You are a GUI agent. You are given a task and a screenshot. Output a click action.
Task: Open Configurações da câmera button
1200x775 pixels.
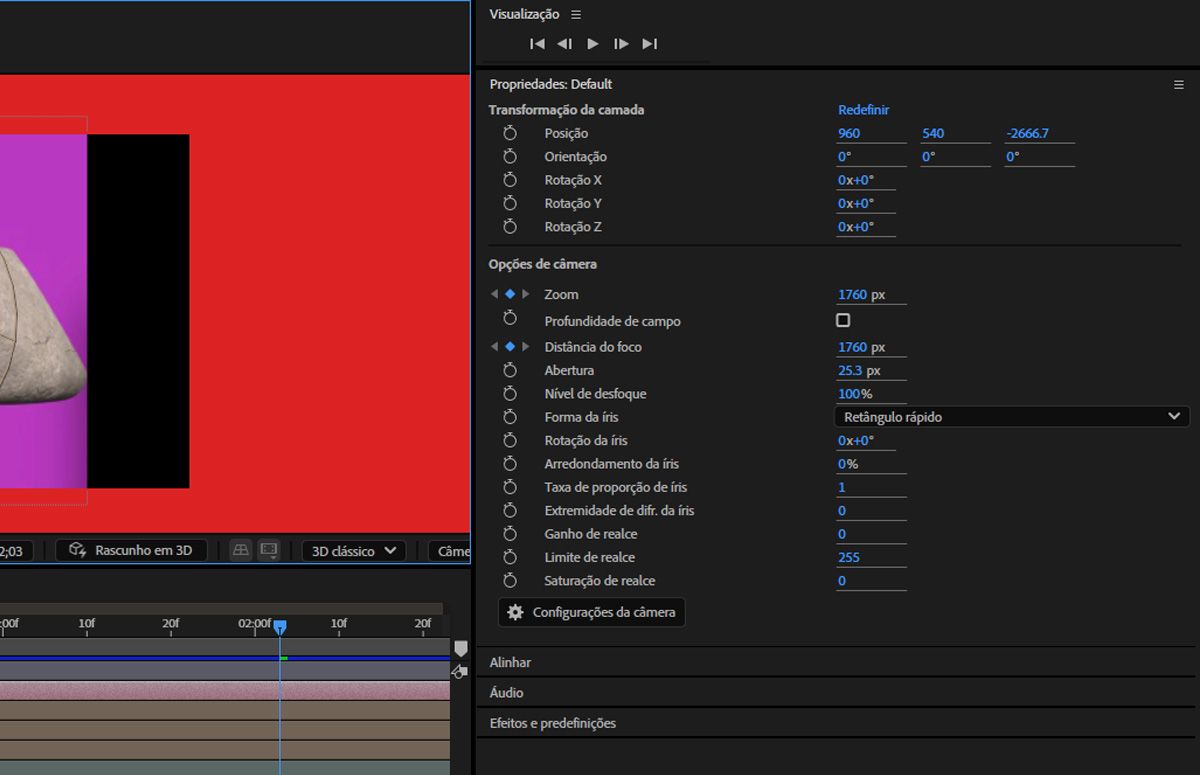click(592, 612)
